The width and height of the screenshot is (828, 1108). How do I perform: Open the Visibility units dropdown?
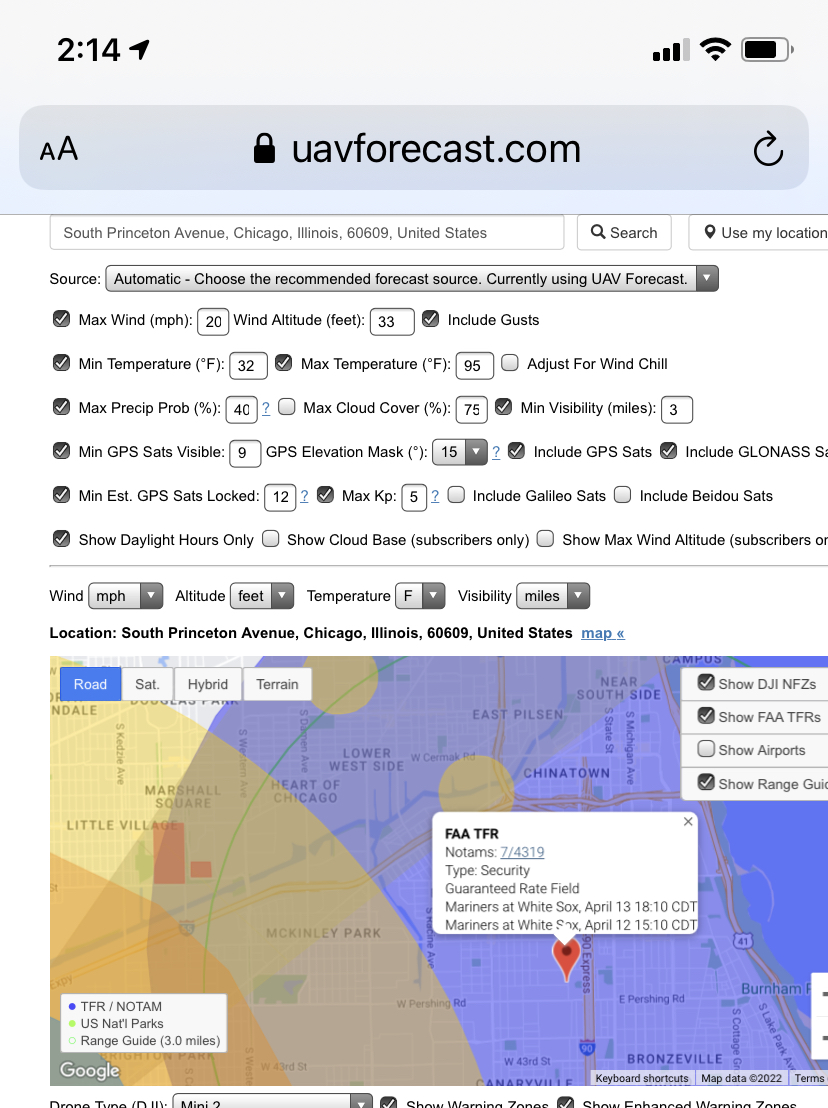click(553, 596)
